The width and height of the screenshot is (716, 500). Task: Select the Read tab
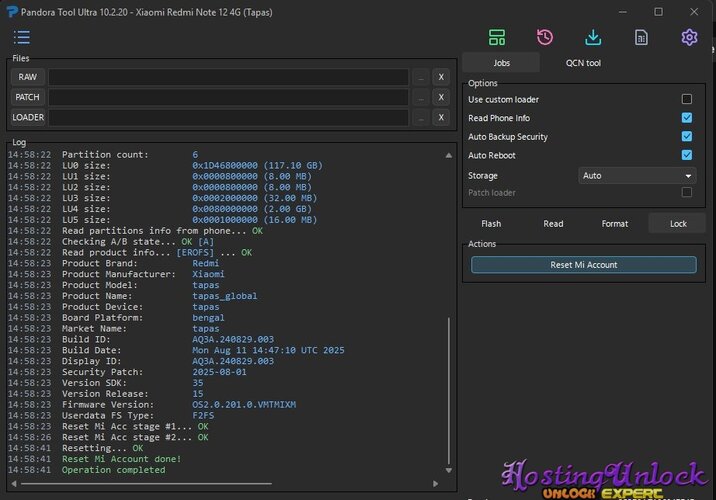point(553,224)
